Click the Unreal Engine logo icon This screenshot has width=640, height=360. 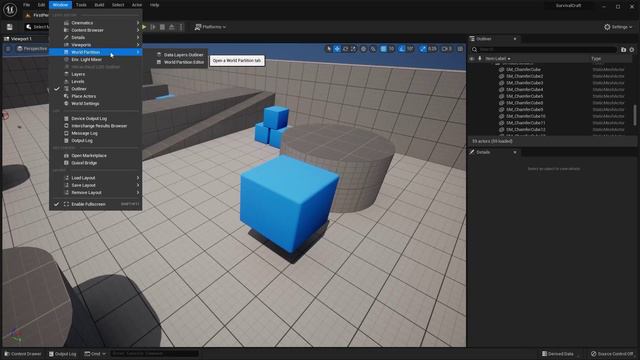point(10,9)
